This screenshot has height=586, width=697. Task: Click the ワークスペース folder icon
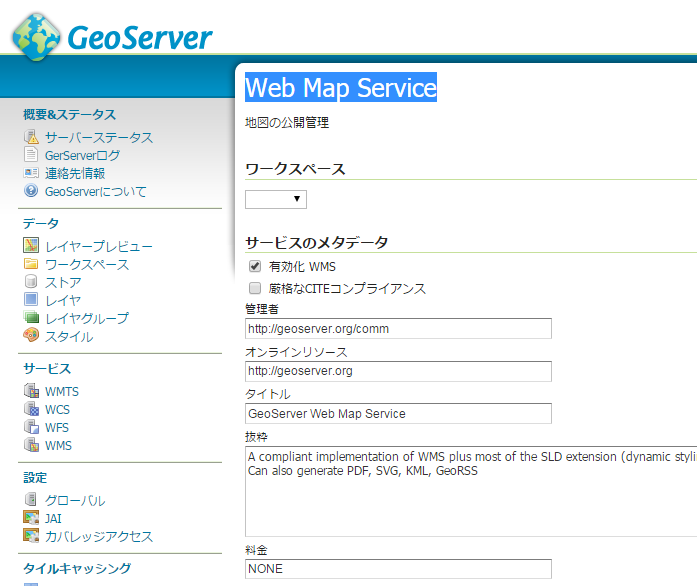31,264
